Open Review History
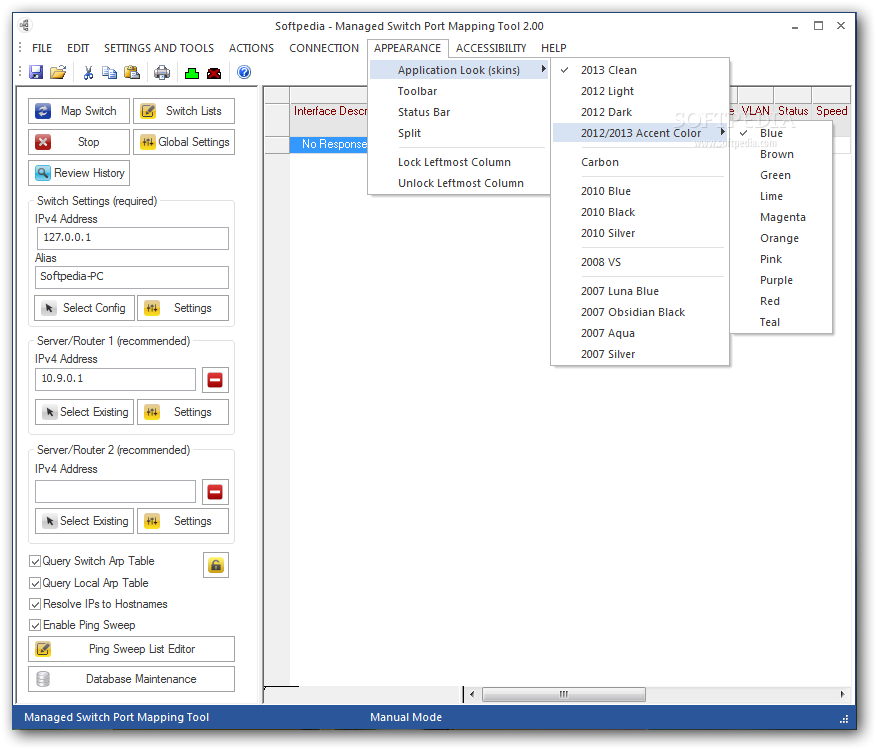Image resolution: width=877 pixels, height=750 pixels. click(79, 173)
